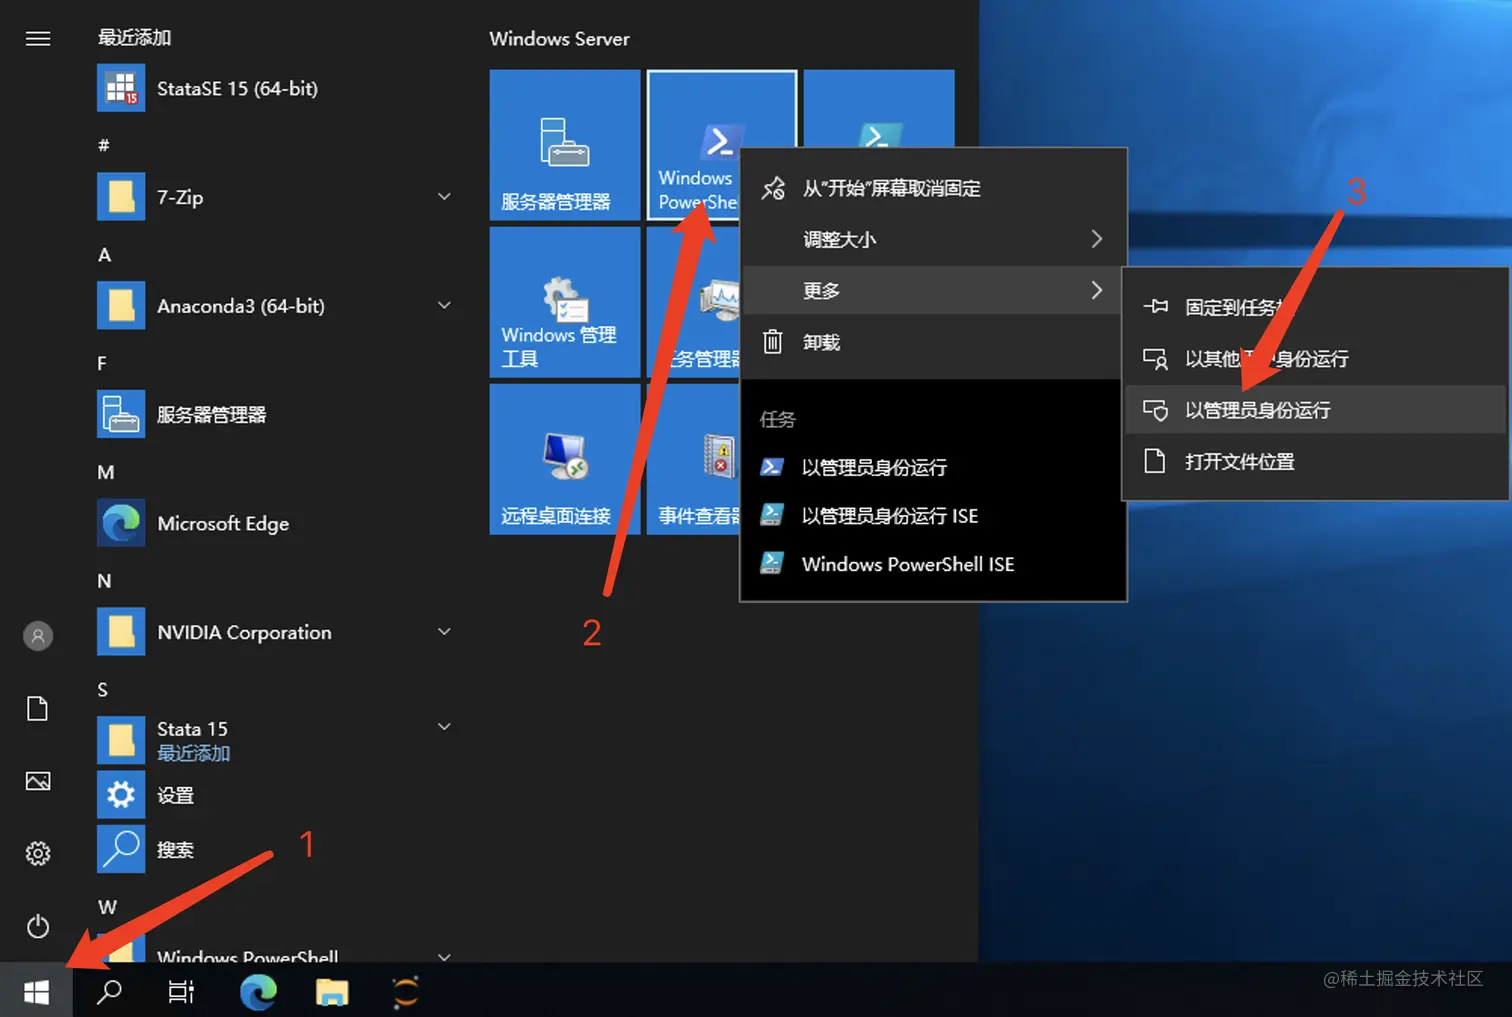This screenshot has height=1017, width=1512.
Task: Open 搜索 magnifier icon in app list
Action: pos(121,849)
